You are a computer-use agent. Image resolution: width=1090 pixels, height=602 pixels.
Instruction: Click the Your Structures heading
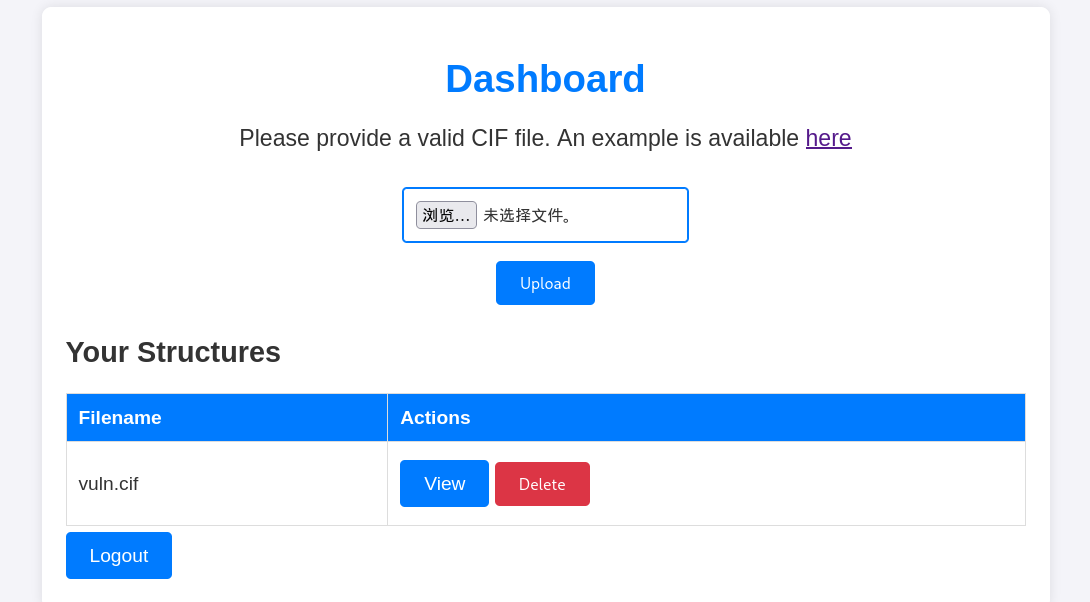(x=173, y=352)
